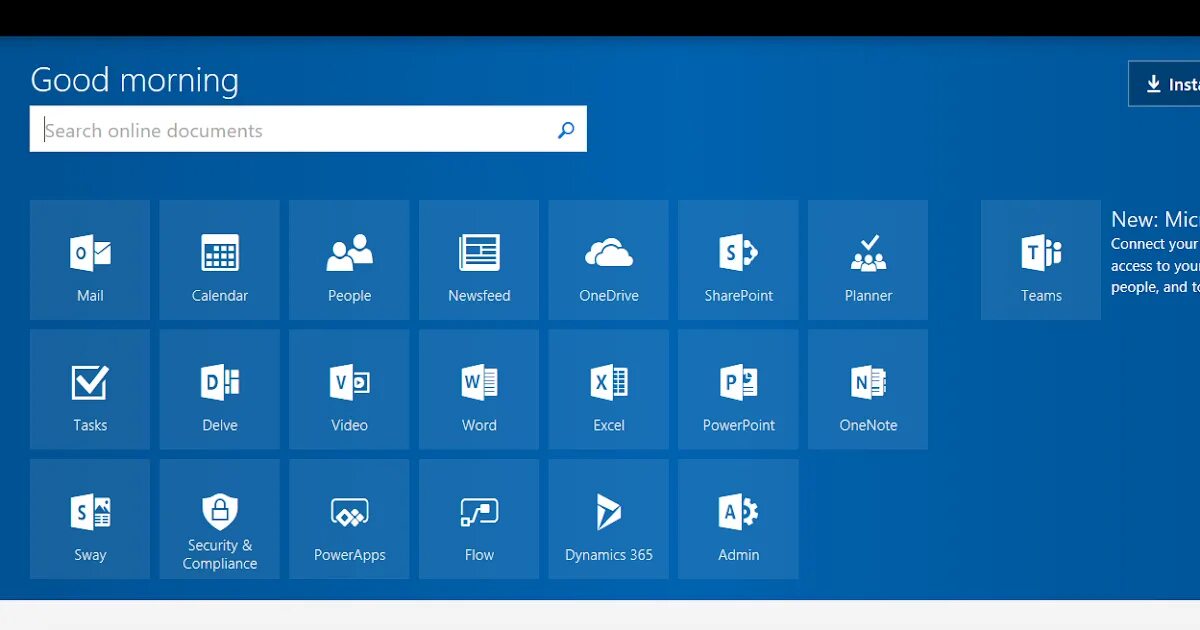Launch the Sway app
The image size is (1200, 630).
(x=90, y=519)
